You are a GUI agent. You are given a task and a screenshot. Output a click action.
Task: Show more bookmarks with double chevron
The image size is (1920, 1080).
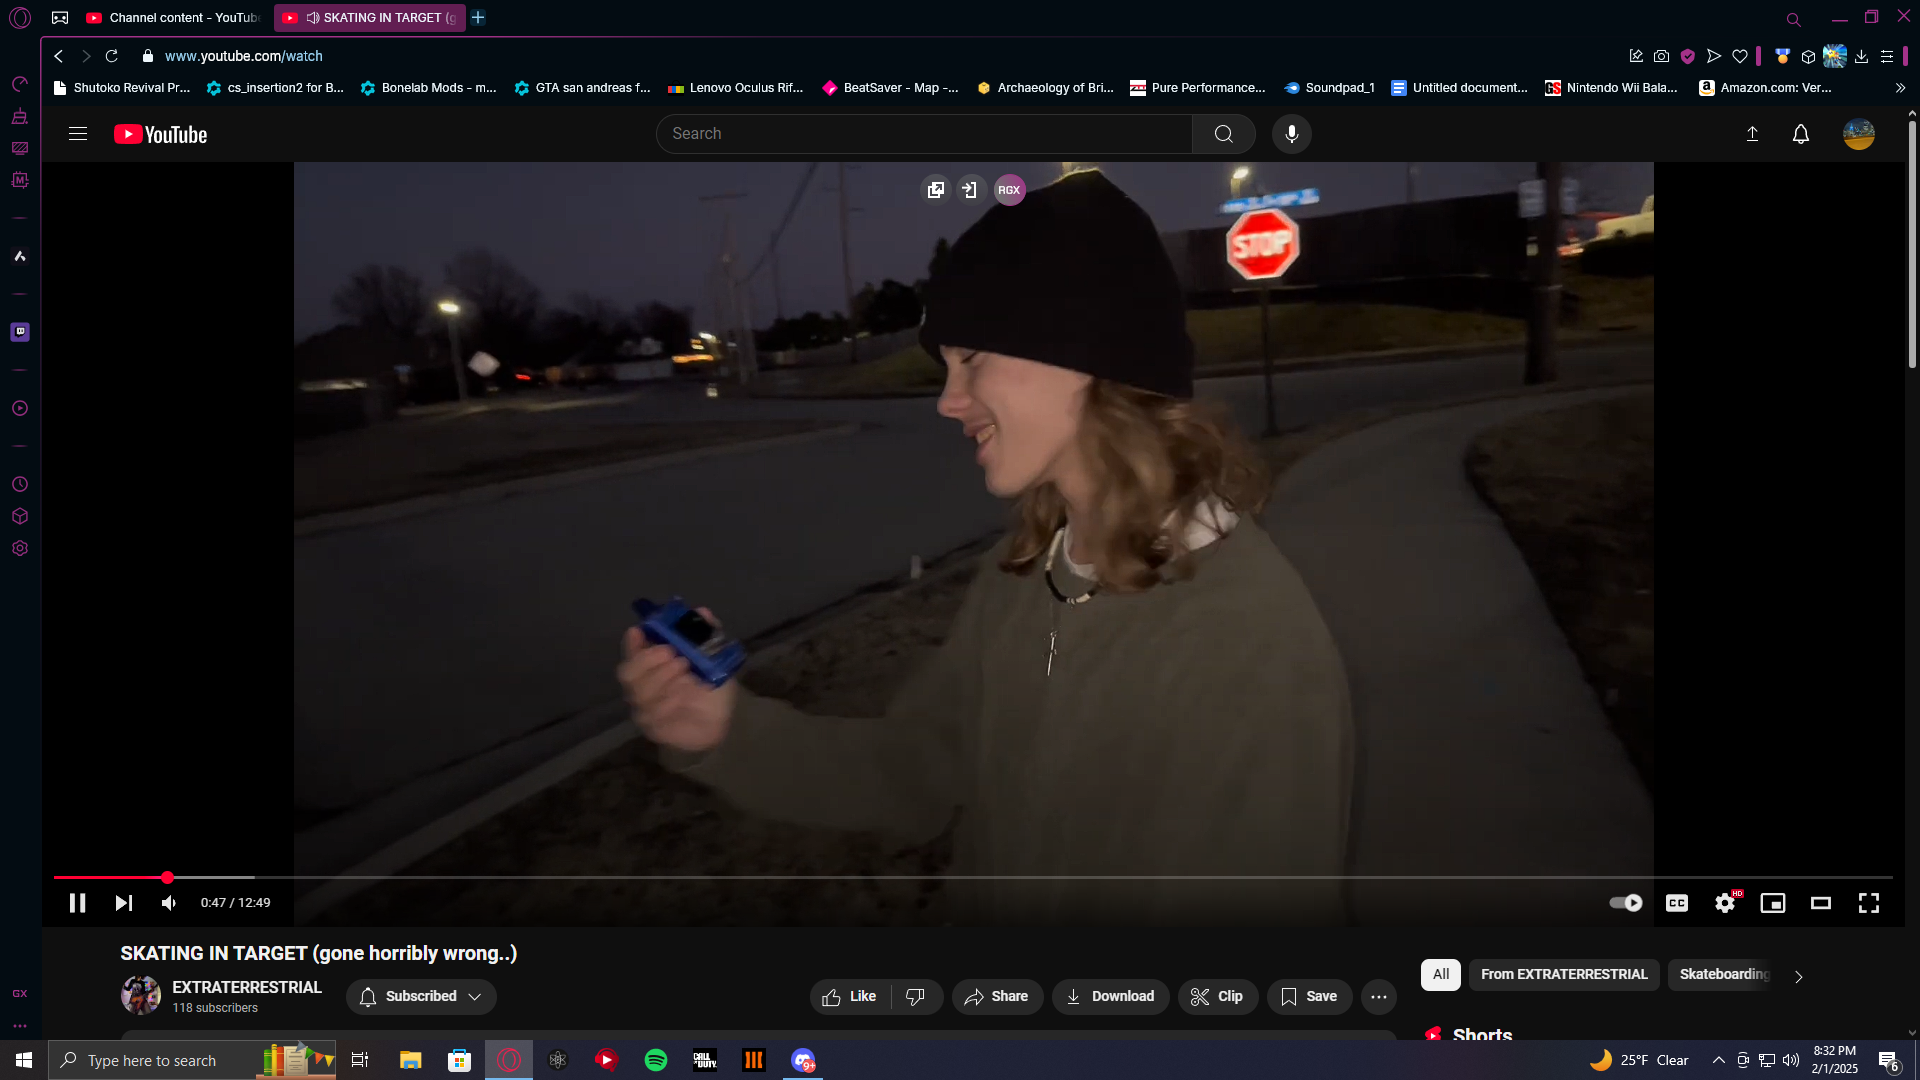pos(1900,88)
